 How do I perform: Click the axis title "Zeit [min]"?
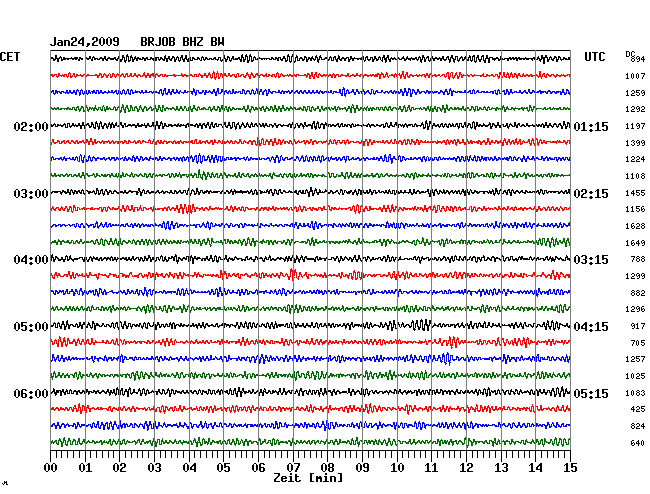[x=308, y=478]
